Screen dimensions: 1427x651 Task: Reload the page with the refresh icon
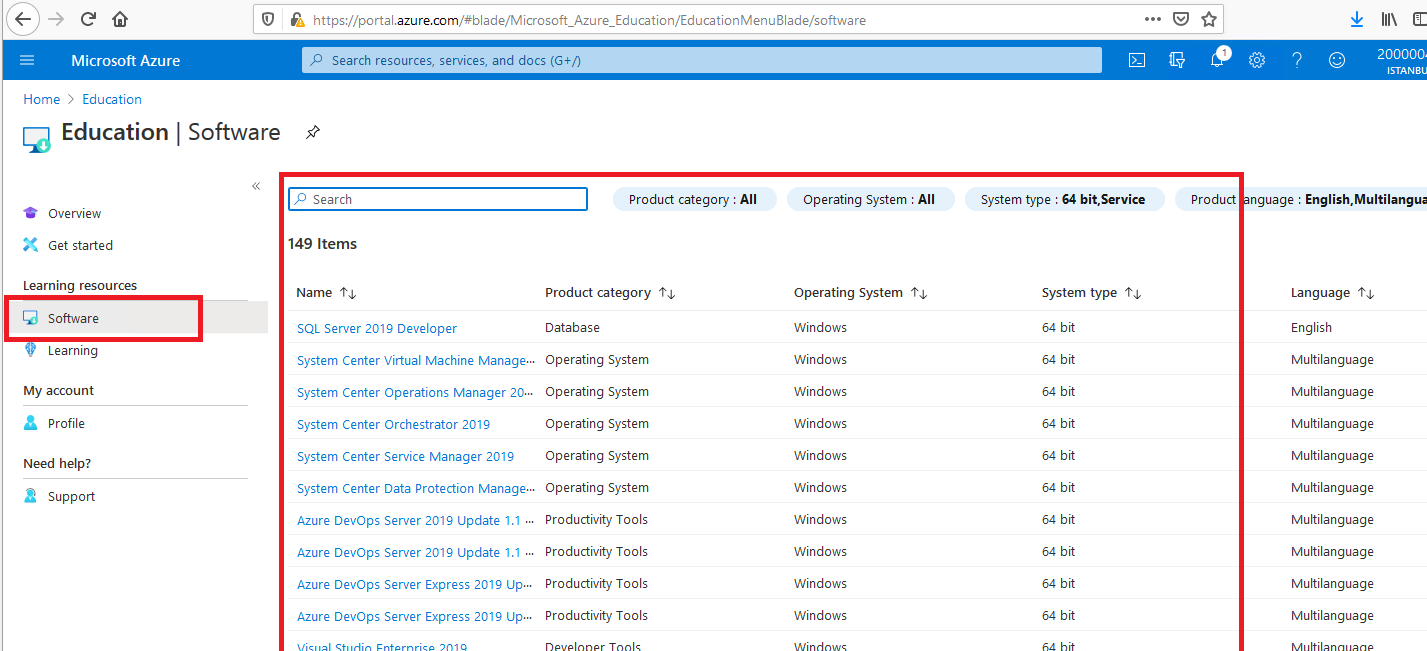coord(88,19)
